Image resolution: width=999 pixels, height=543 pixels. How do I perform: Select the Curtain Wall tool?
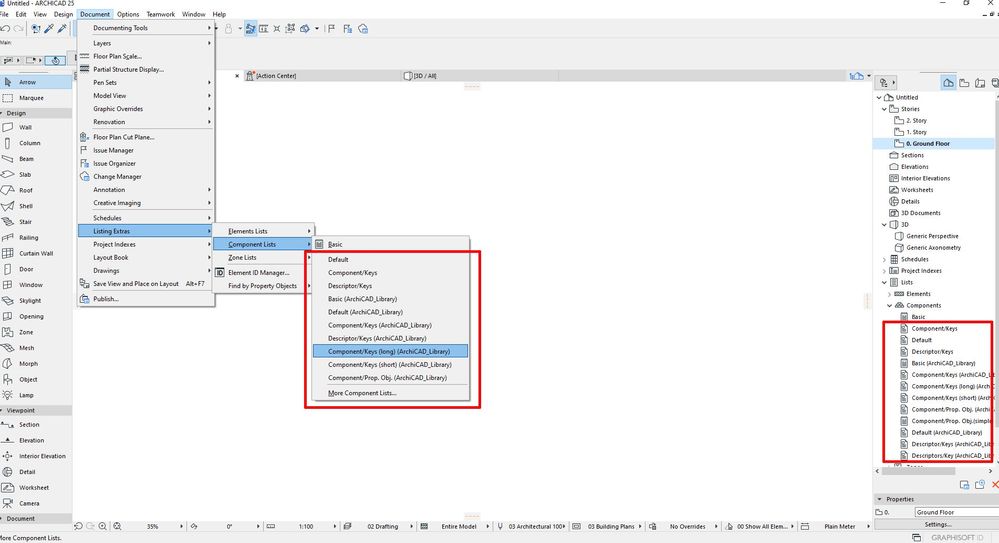[36, 254]
